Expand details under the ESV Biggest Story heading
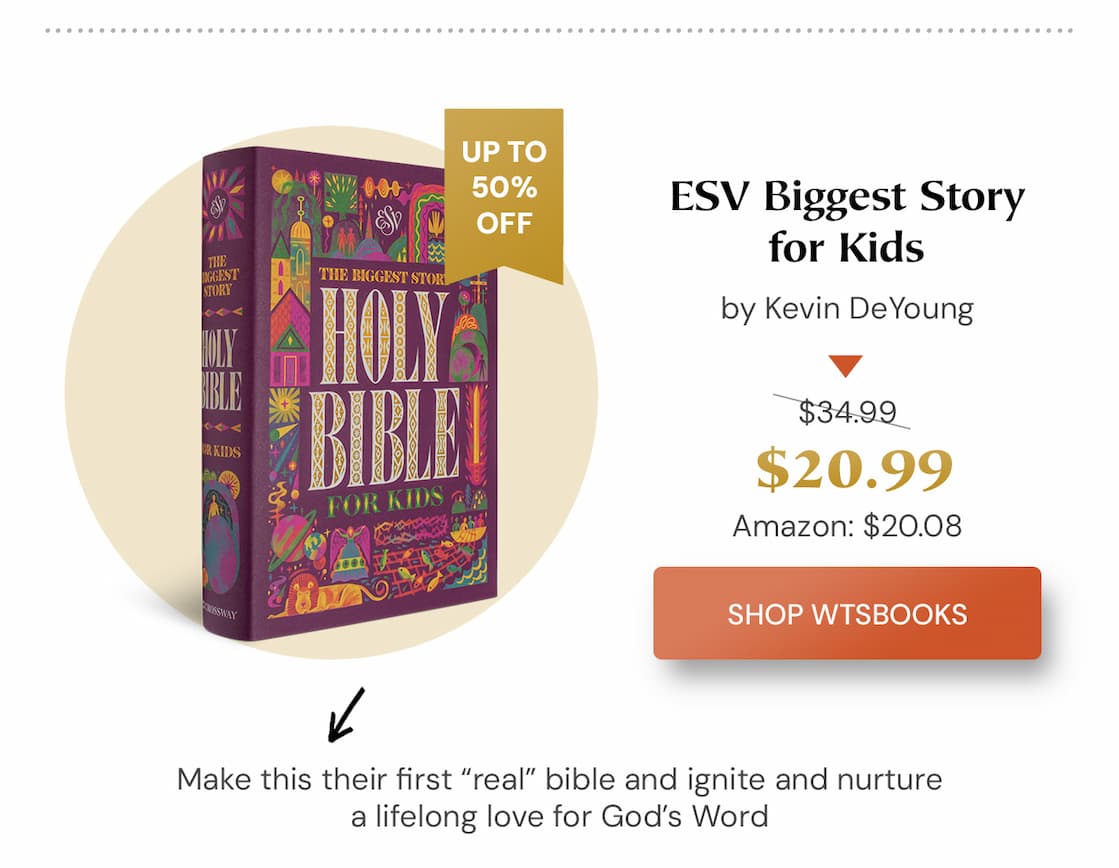The width and height of the screenshot is (1119, 868). (847, 218)
